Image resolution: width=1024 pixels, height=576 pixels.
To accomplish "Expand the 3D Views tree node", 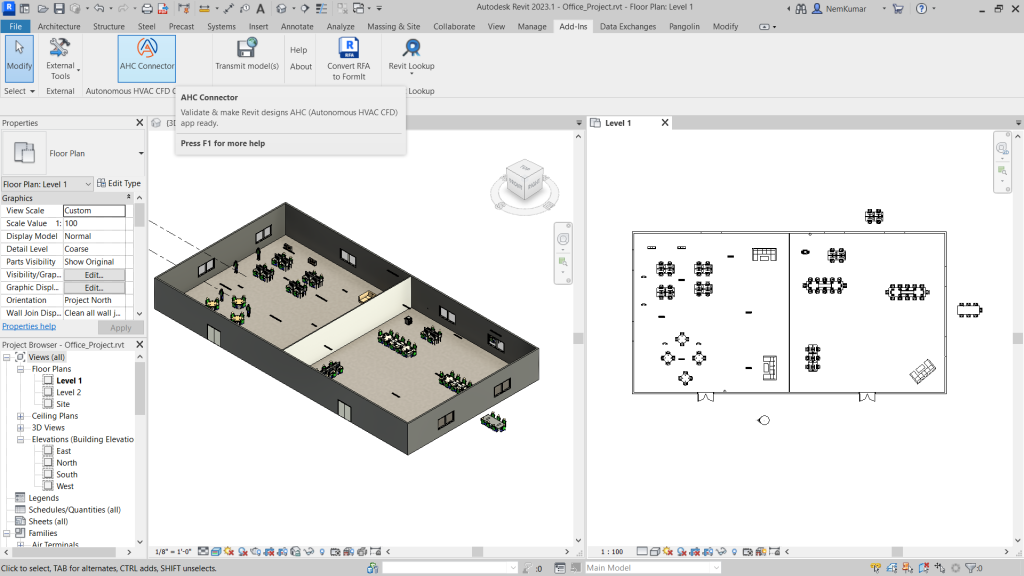I will coord(20,428).
